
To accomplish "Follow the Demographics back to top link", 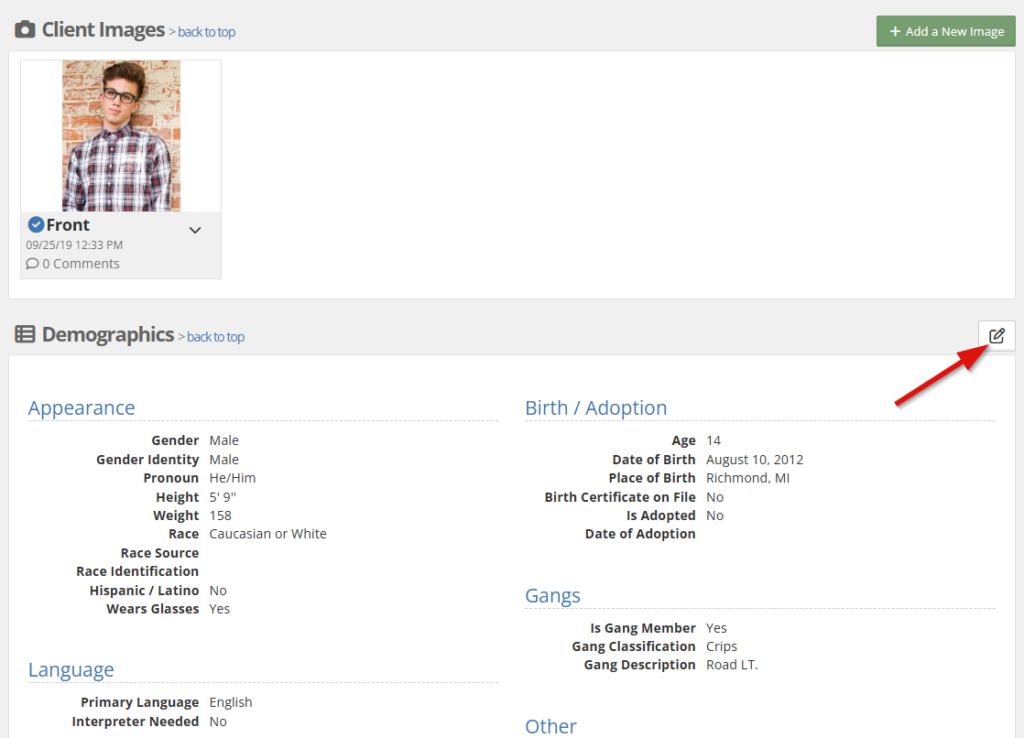I will point(216,337).
